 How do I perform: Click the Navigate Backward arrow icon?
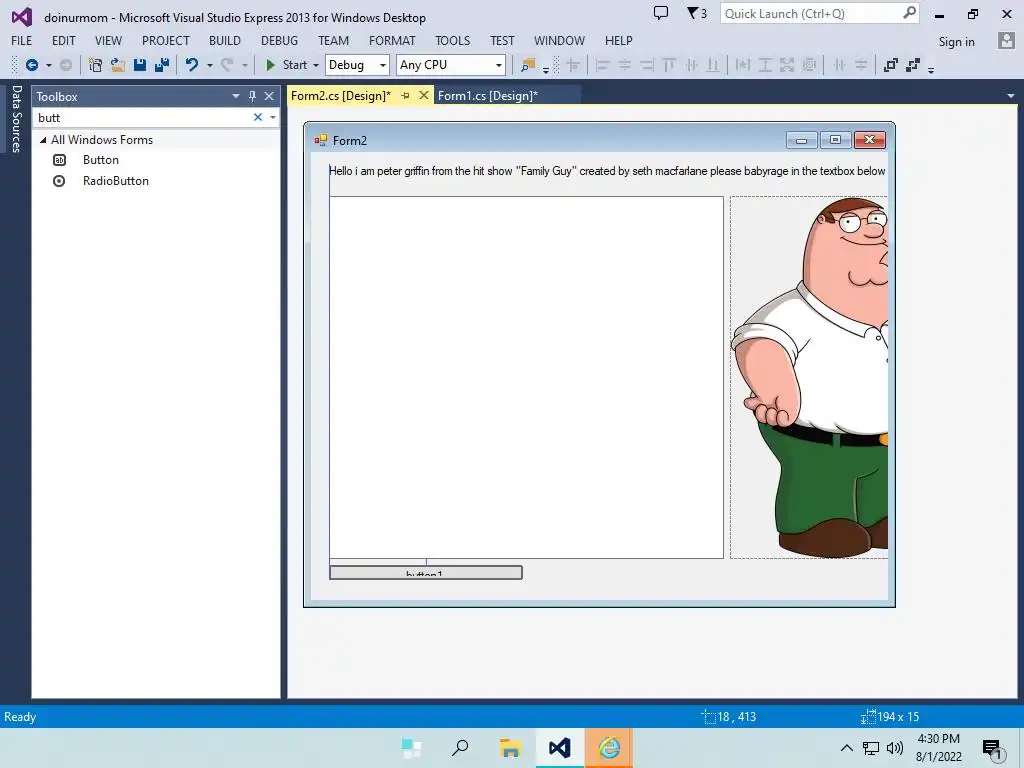(31, 65)
